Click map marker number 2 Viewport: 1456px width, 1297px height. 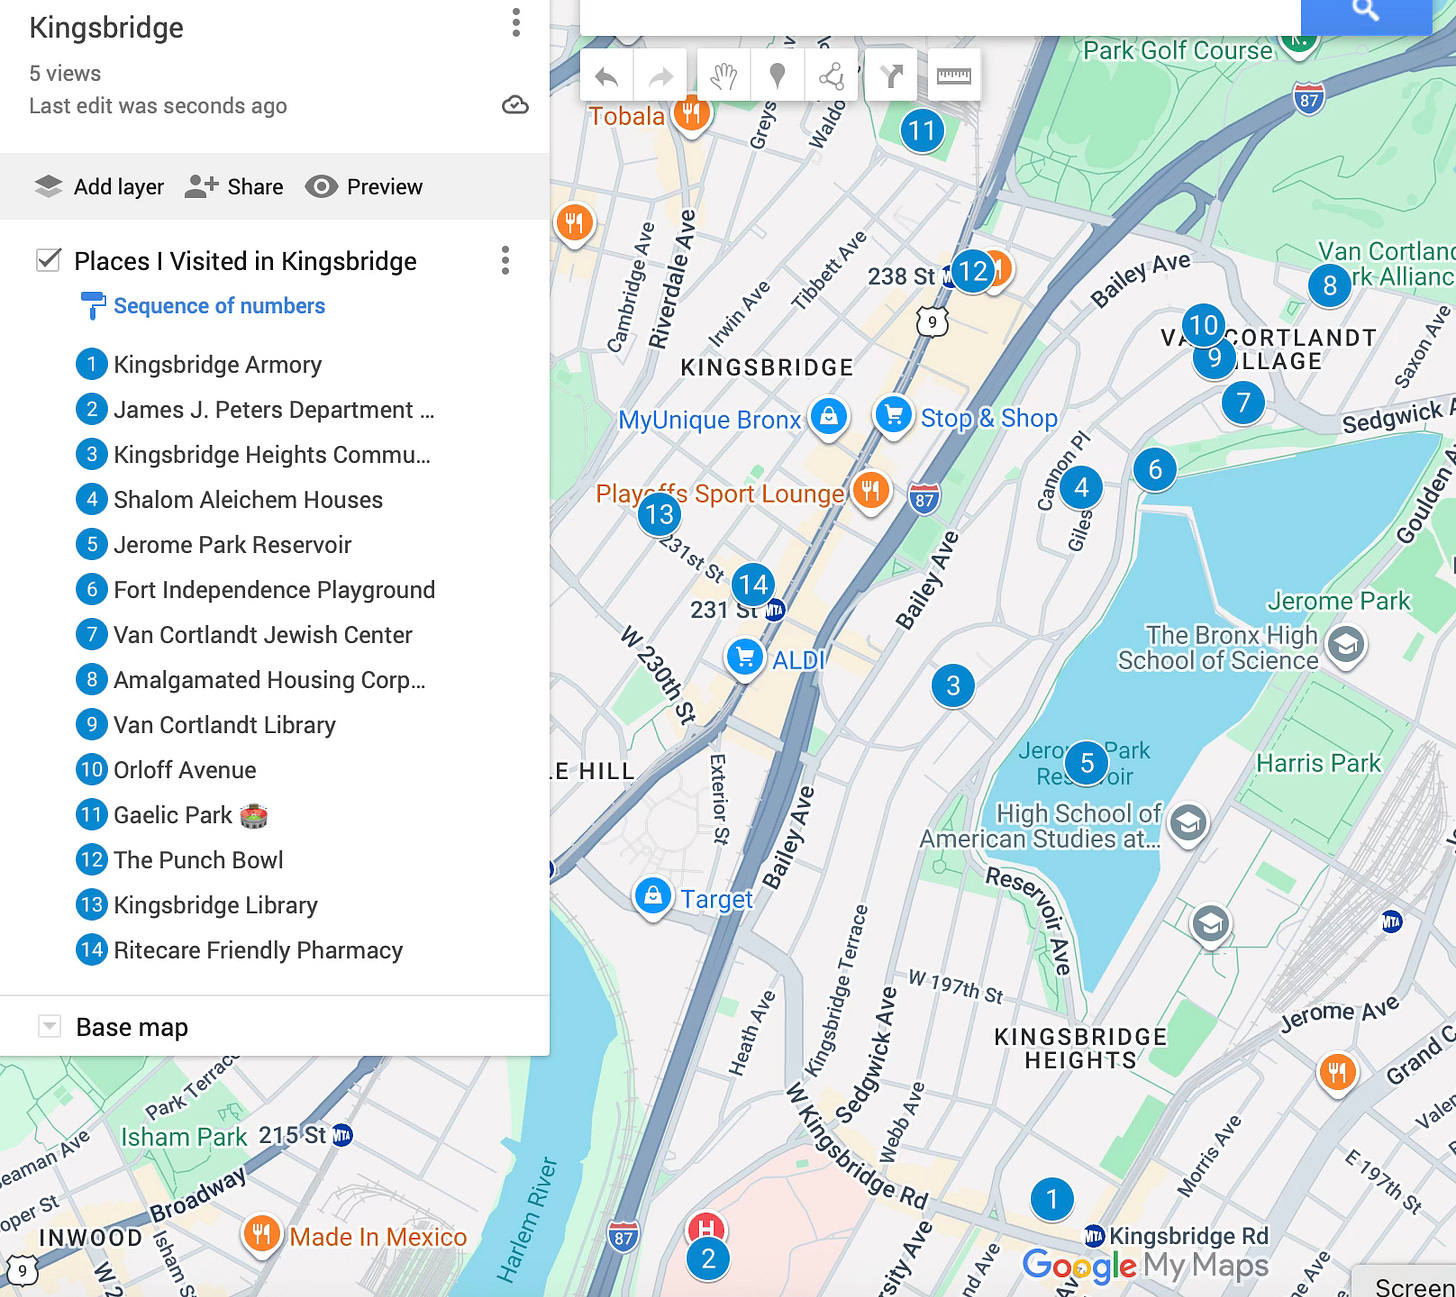pyautogui.click(x=708, y=1258)
